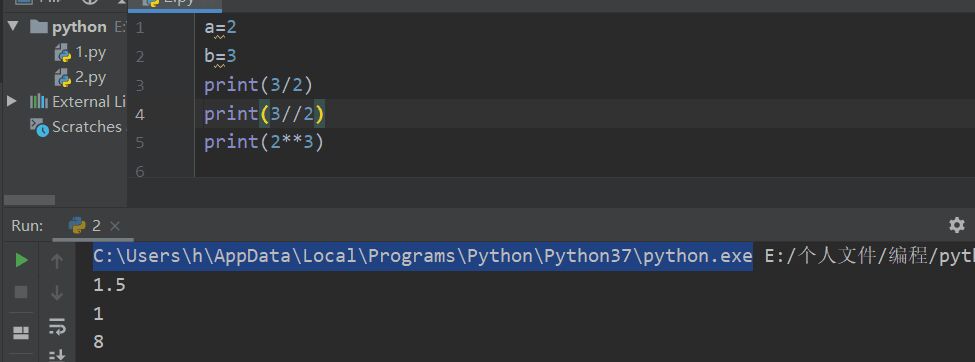Toggle soft-wrap in Run console
This screenshot has width=975, height=362.
pos(57,325)
